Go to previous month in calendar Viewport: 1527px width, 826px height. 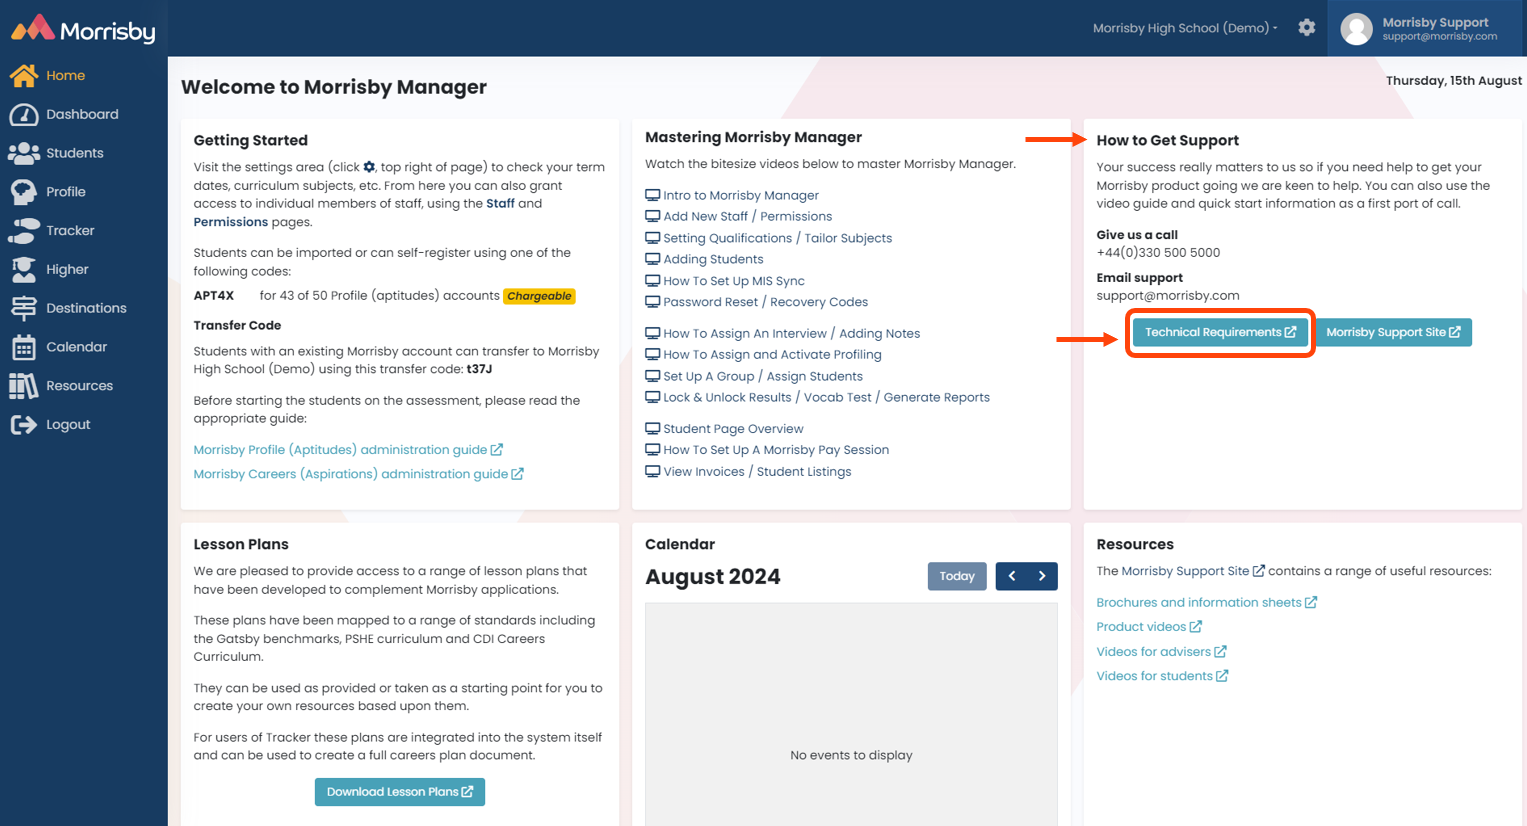(1012, 576)
